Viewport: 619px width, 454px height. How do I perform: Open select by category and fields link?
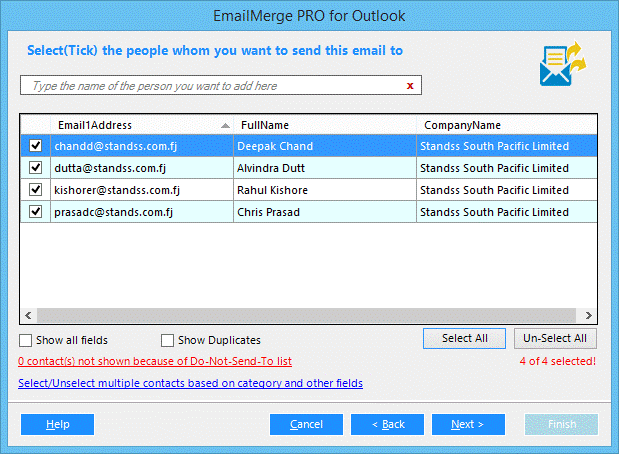(x=190, y=383)
